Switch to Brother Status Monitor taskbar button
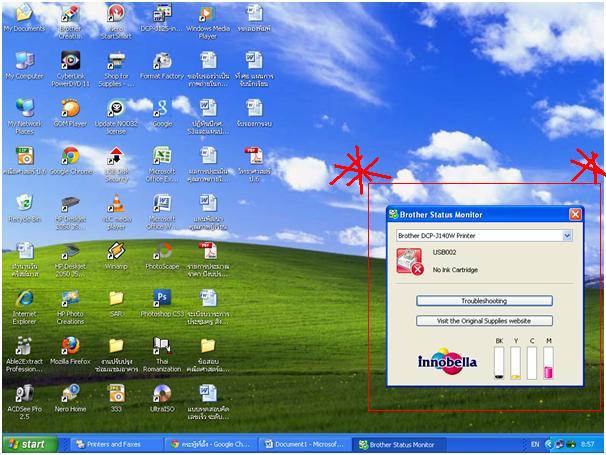 (x=399, y=444)
